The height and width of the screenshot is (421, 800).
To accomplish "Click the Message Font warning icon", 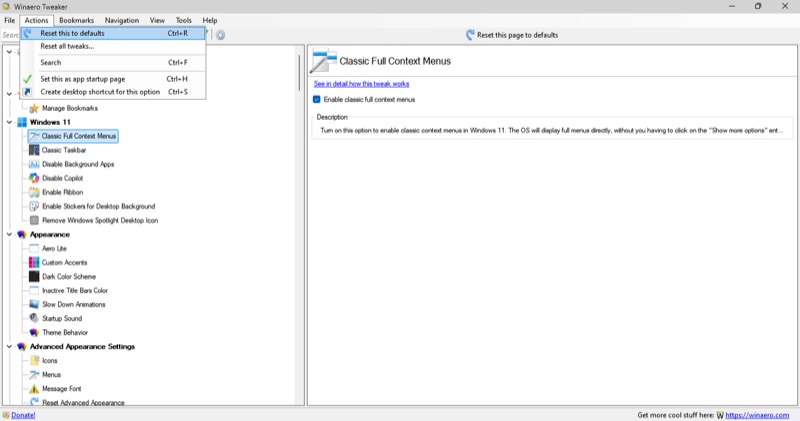I will coord(34,388).
